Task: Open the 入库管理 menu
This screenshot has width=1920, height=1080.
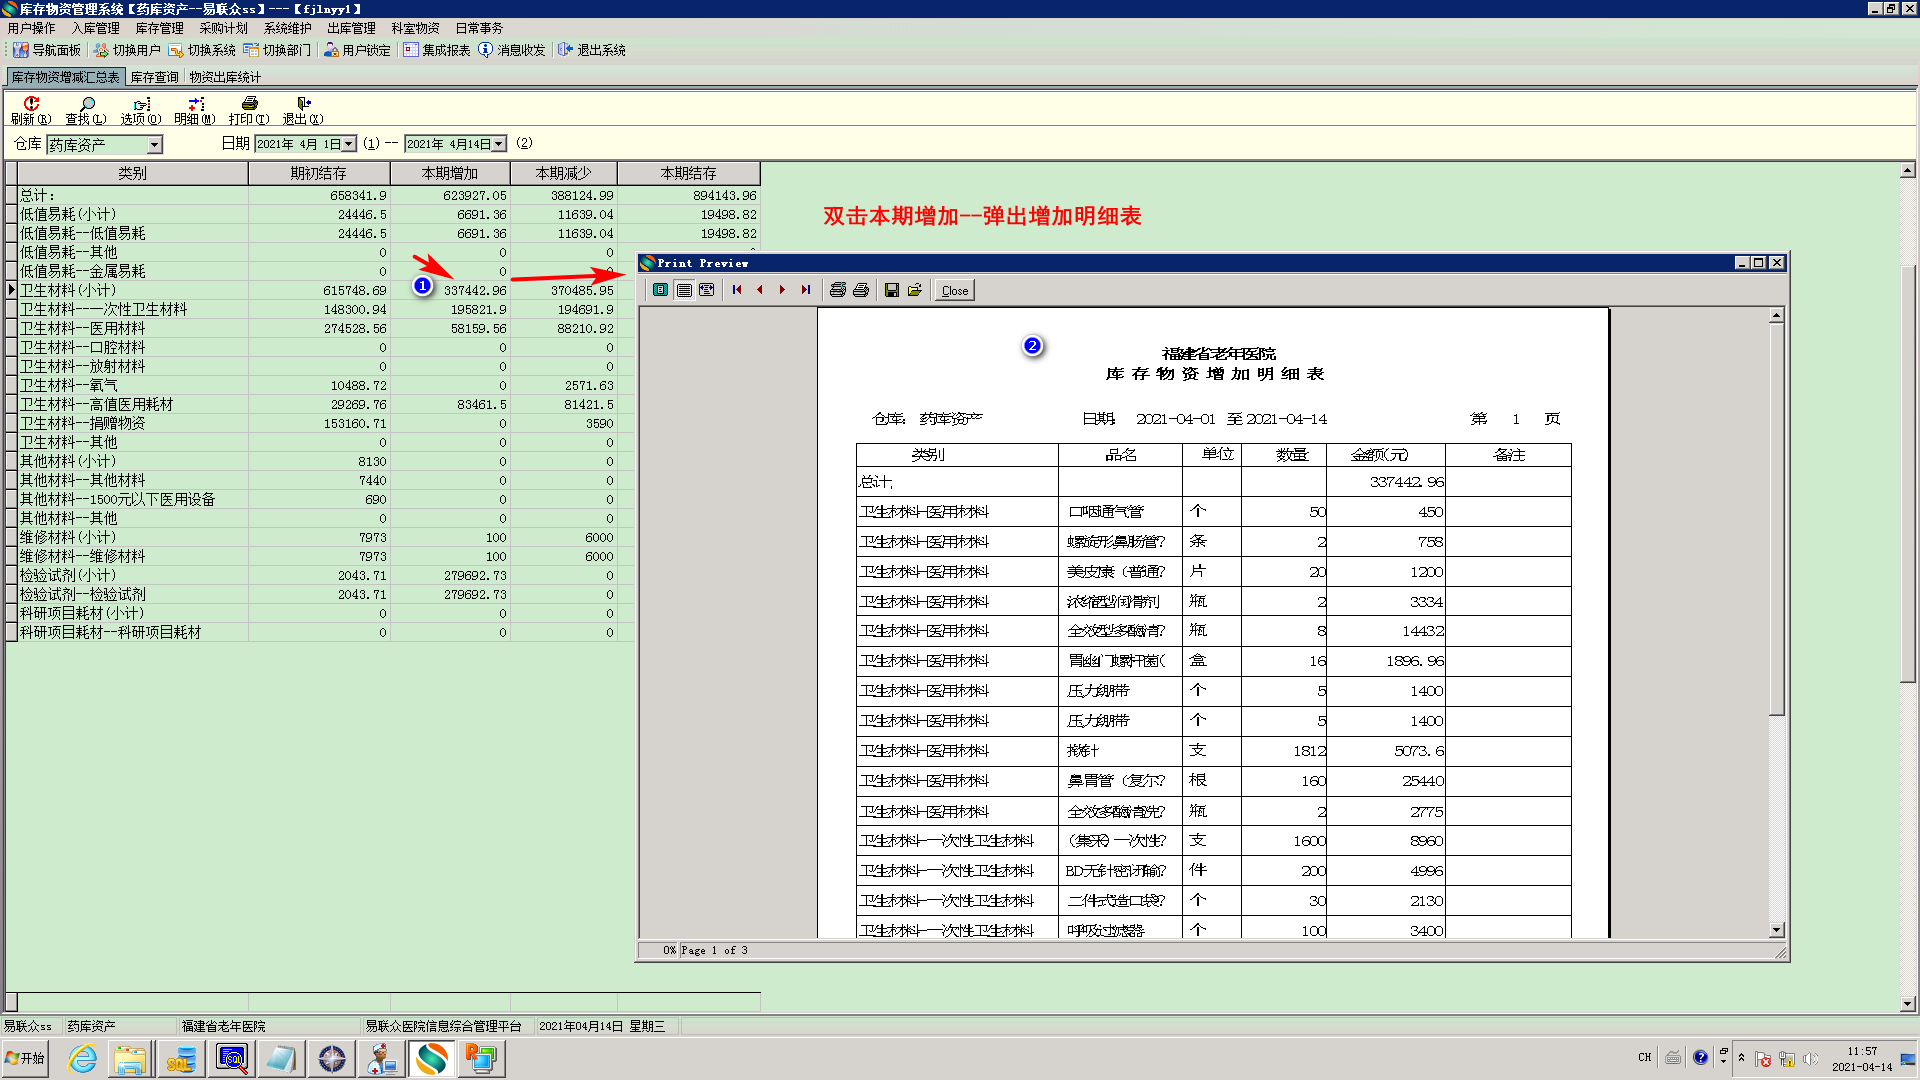Action: (x=95, y=28)
